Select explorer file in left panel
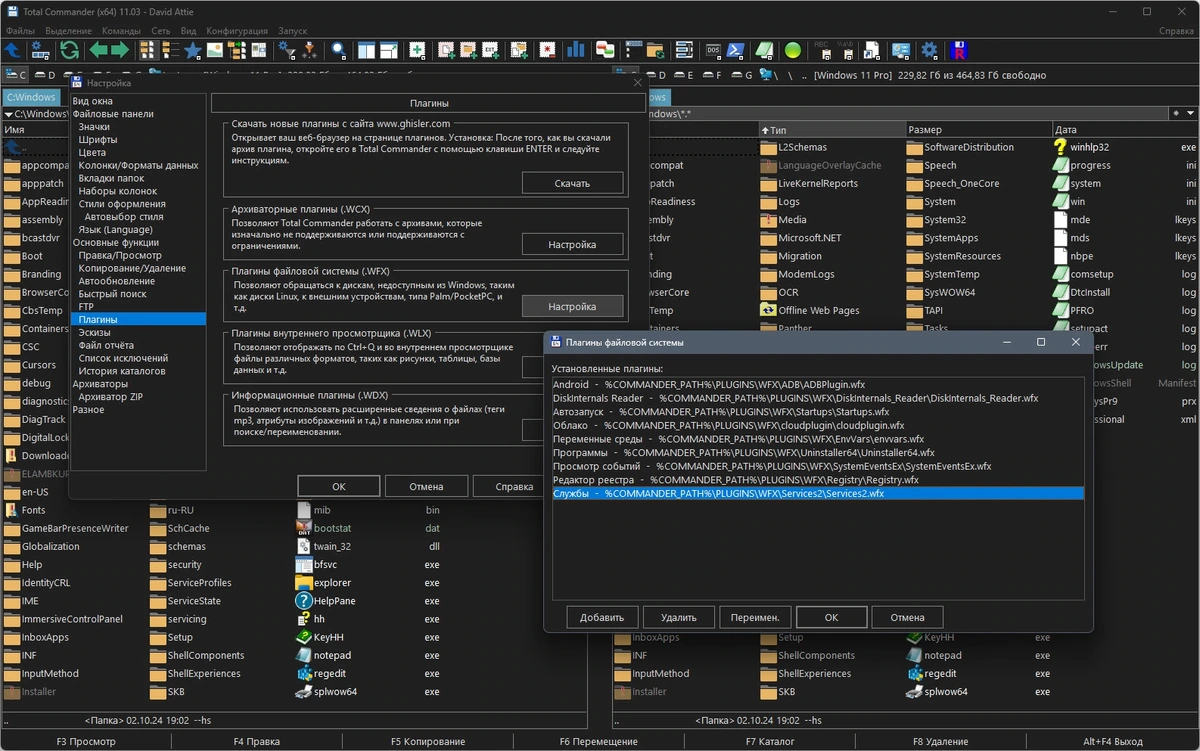The height and width of the screenshot is (751, 1200). click(x=324, y=582)
